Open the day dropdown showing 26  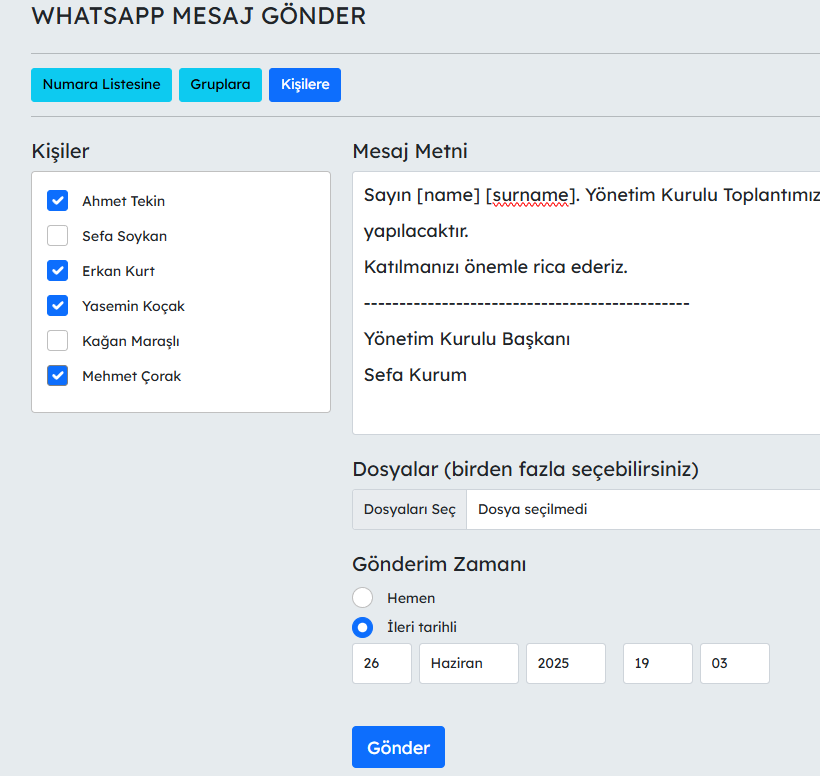tap(381, 663)
